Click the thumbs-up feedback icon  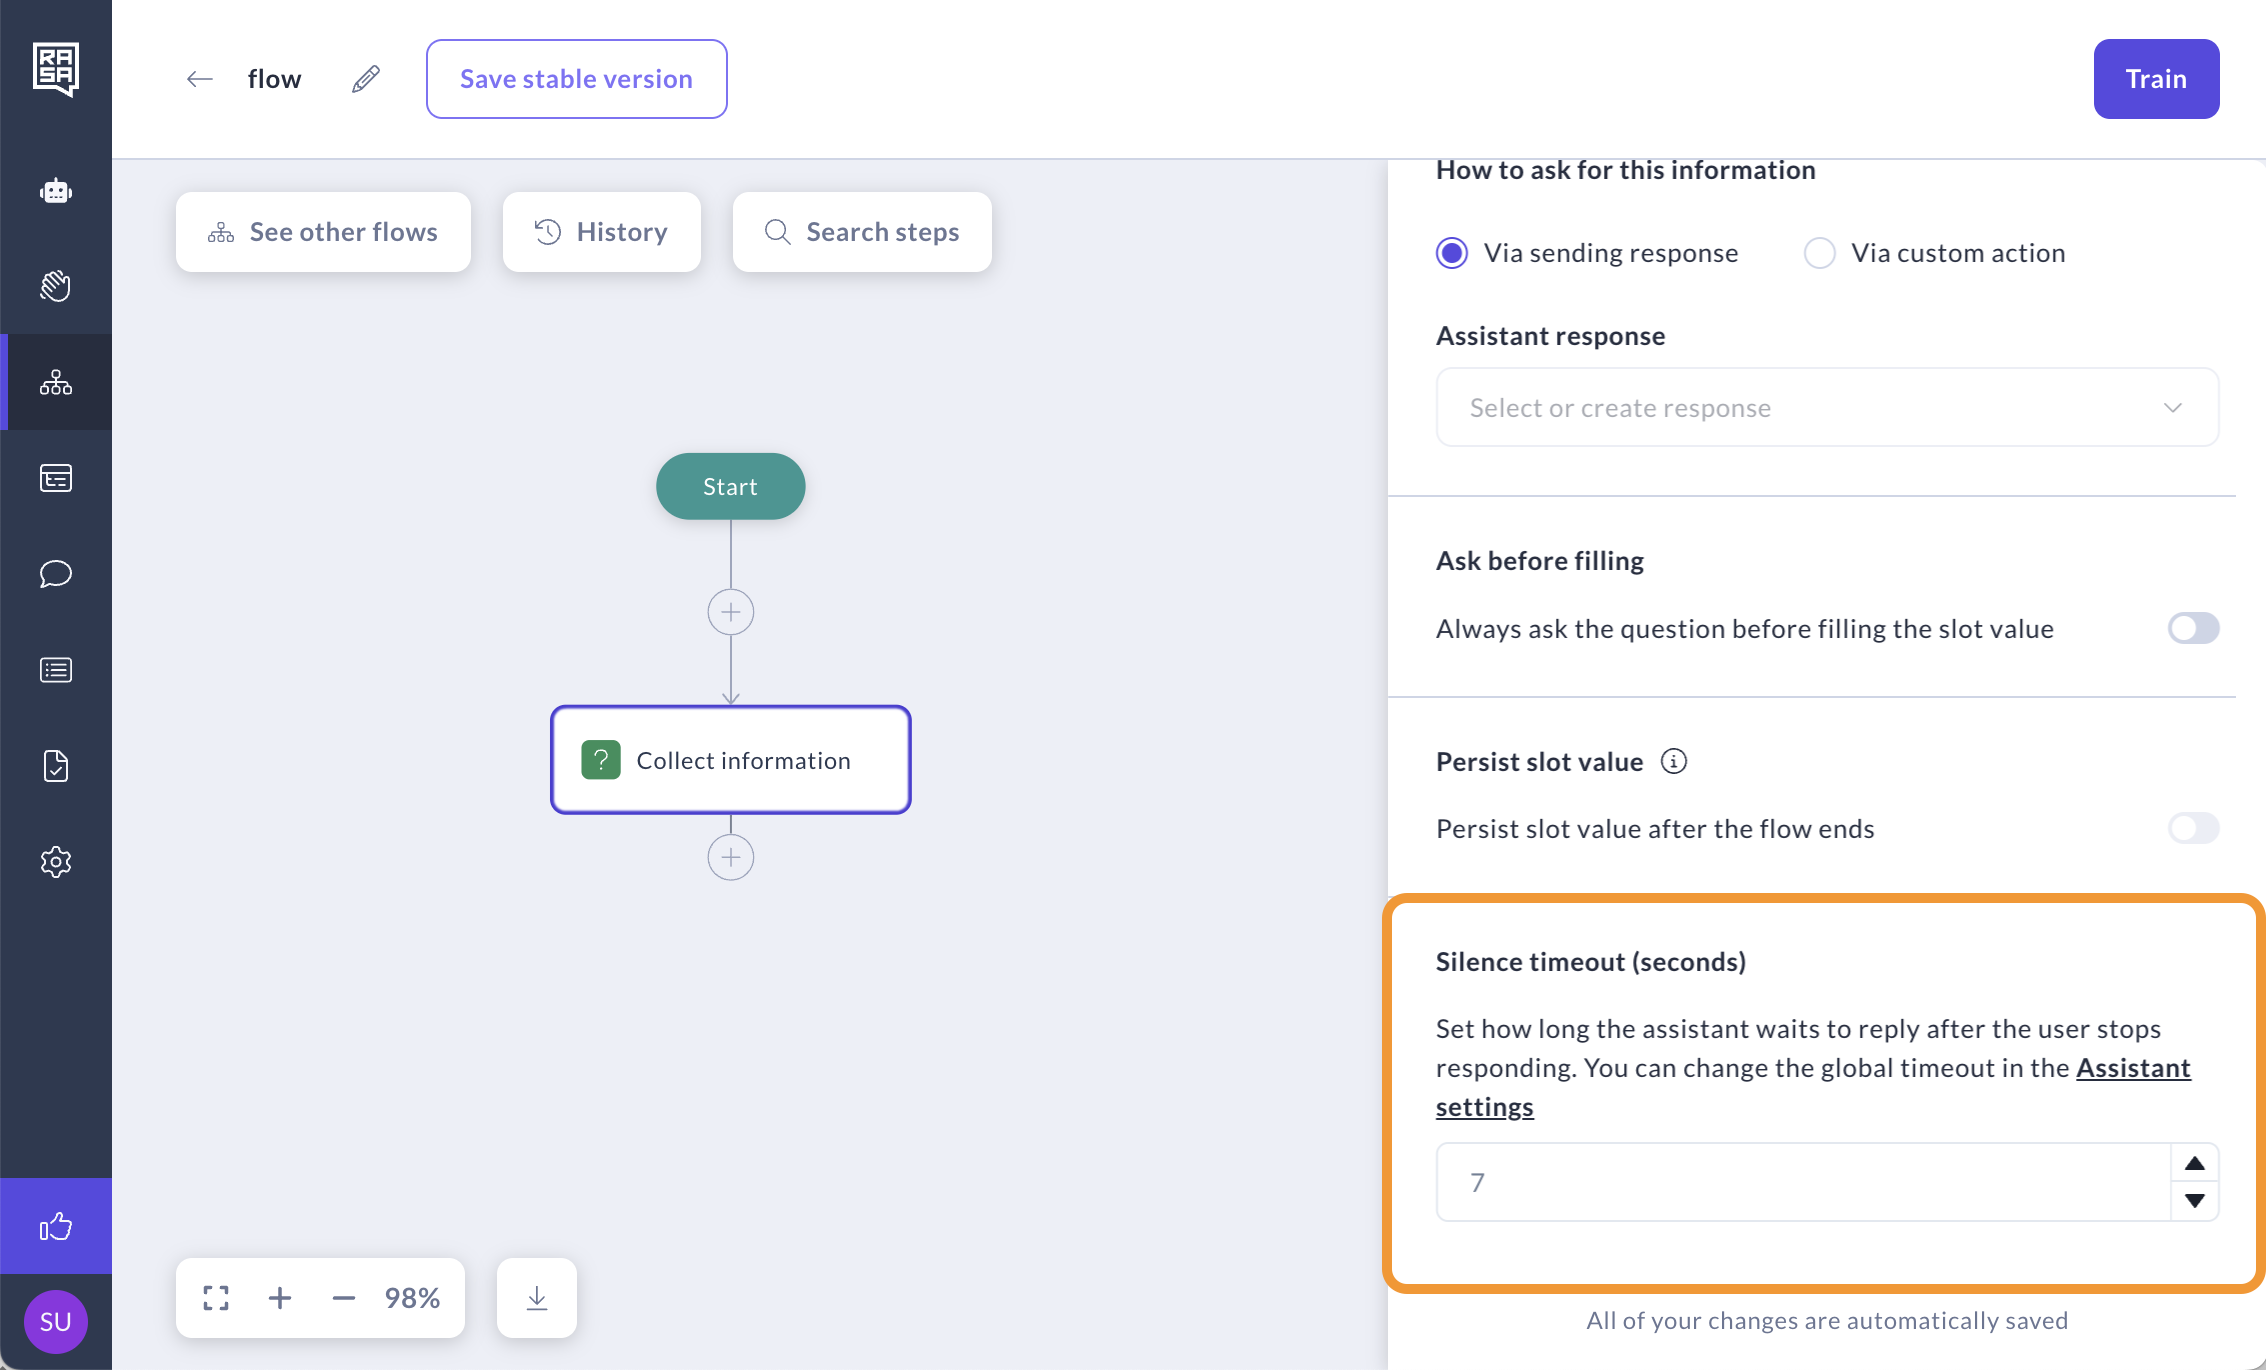point(56,1226)
